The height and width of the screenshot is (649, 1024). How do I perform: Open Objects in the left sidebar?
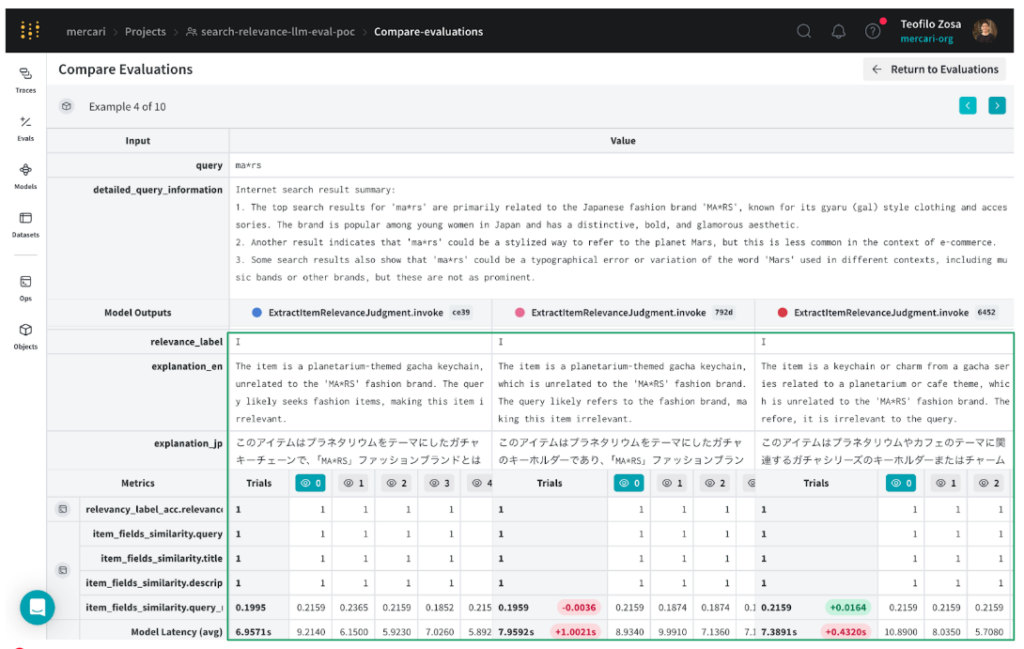(x=26, y=335)
